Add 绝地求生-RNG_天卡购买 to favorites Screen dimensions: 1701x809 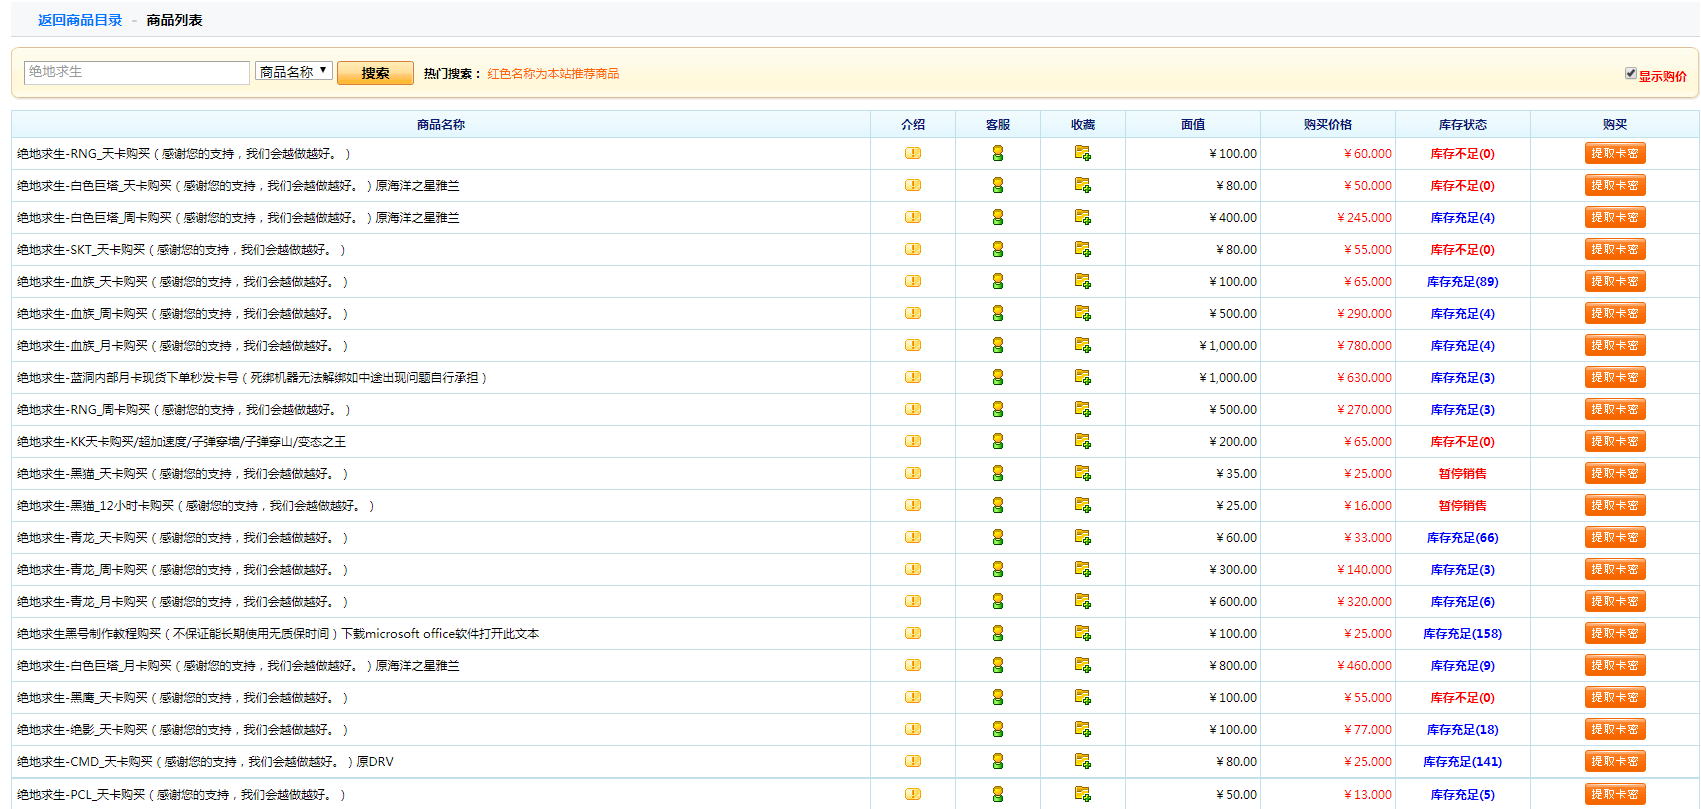coord(1082,153)
